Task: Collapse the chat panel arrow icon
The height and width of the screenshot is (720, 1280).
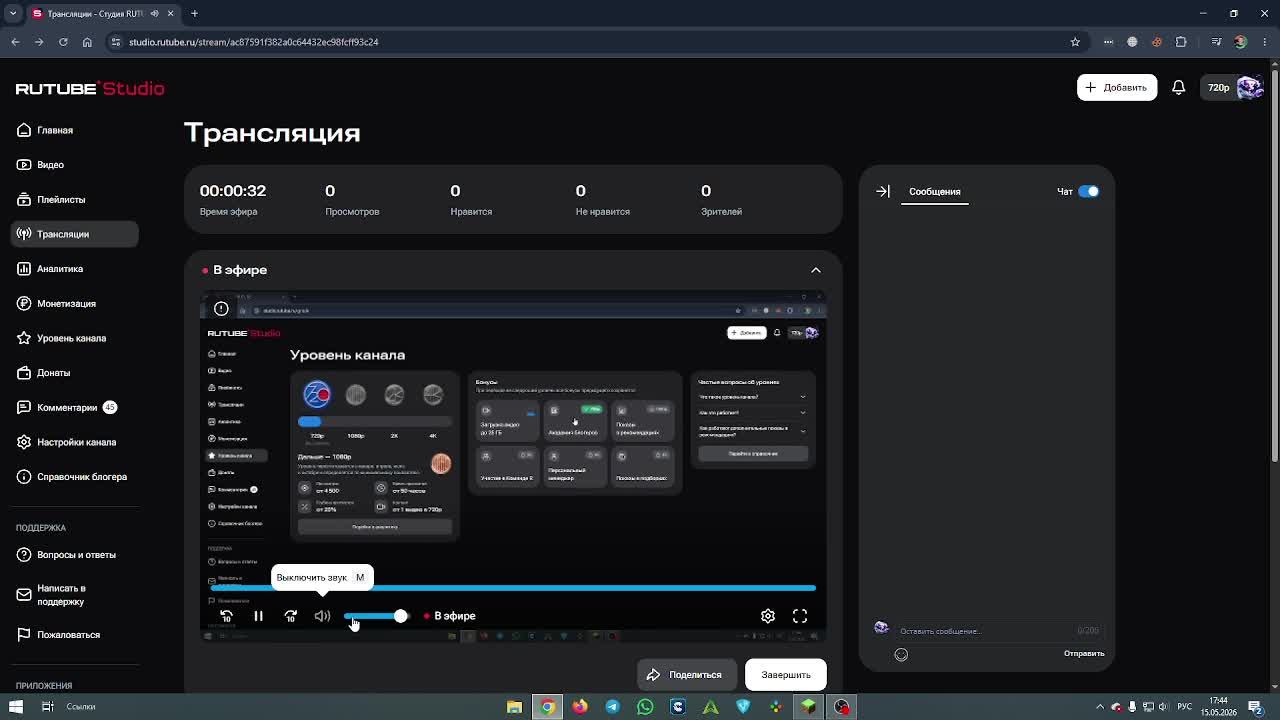Action: 882,191
